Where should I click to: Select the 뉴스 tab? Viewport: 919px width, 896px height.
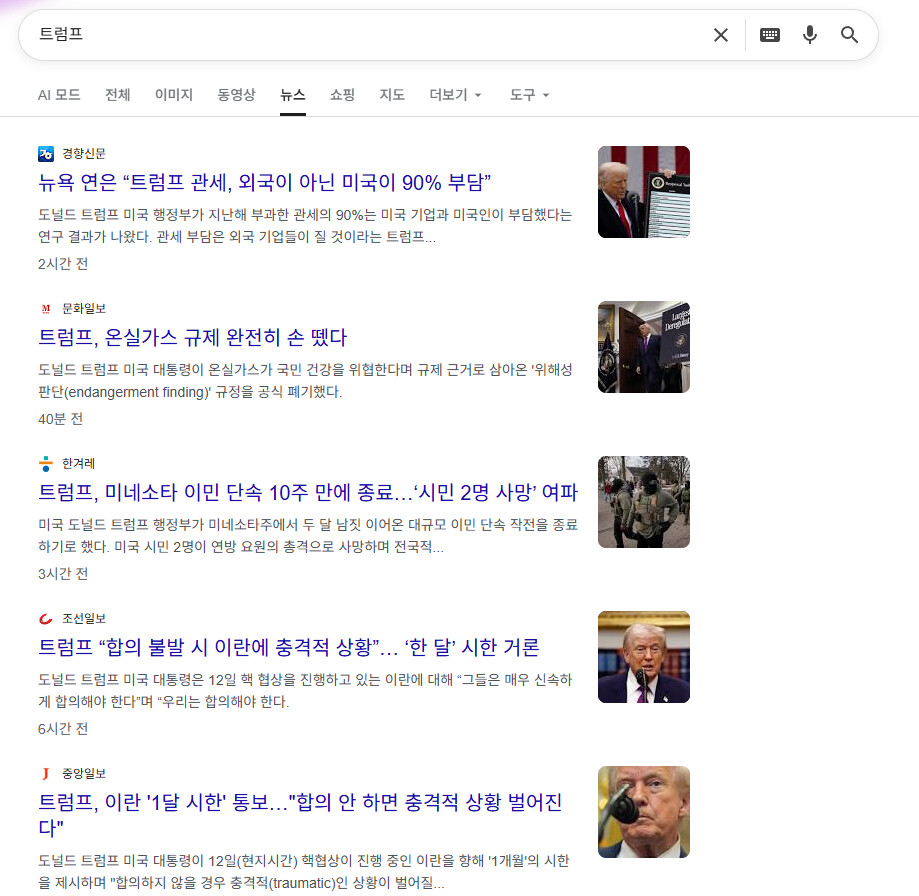click(292, 95)
